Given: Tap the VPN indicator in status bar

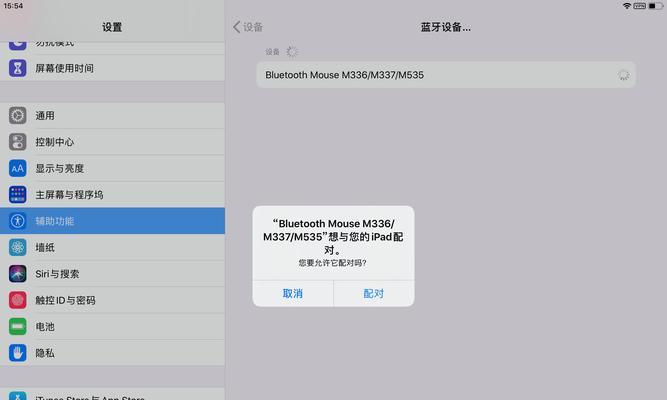Looking at the screenshot, I should [639, 6].
